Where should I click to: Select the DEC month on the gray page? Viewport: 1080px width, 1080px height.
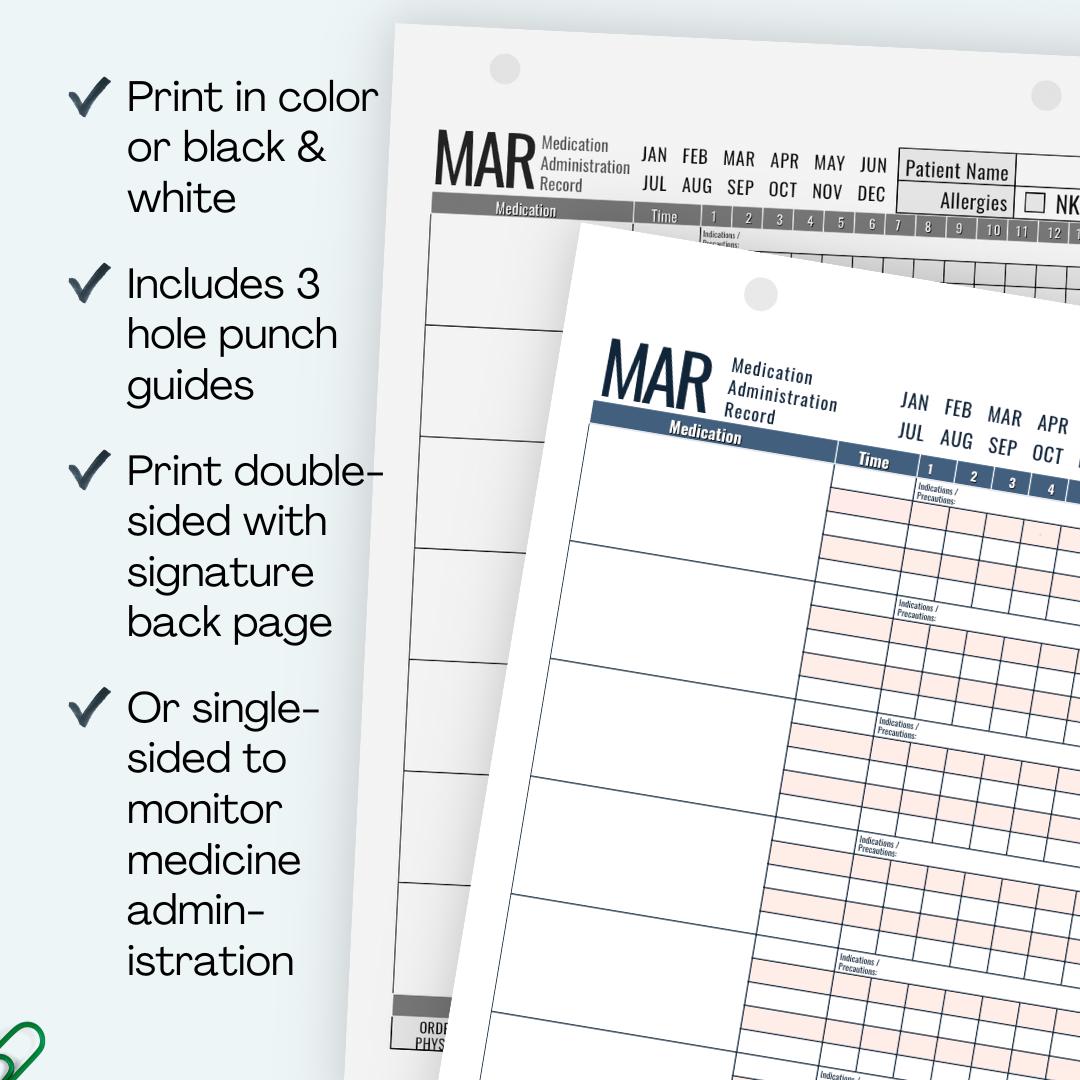[871, 194]
